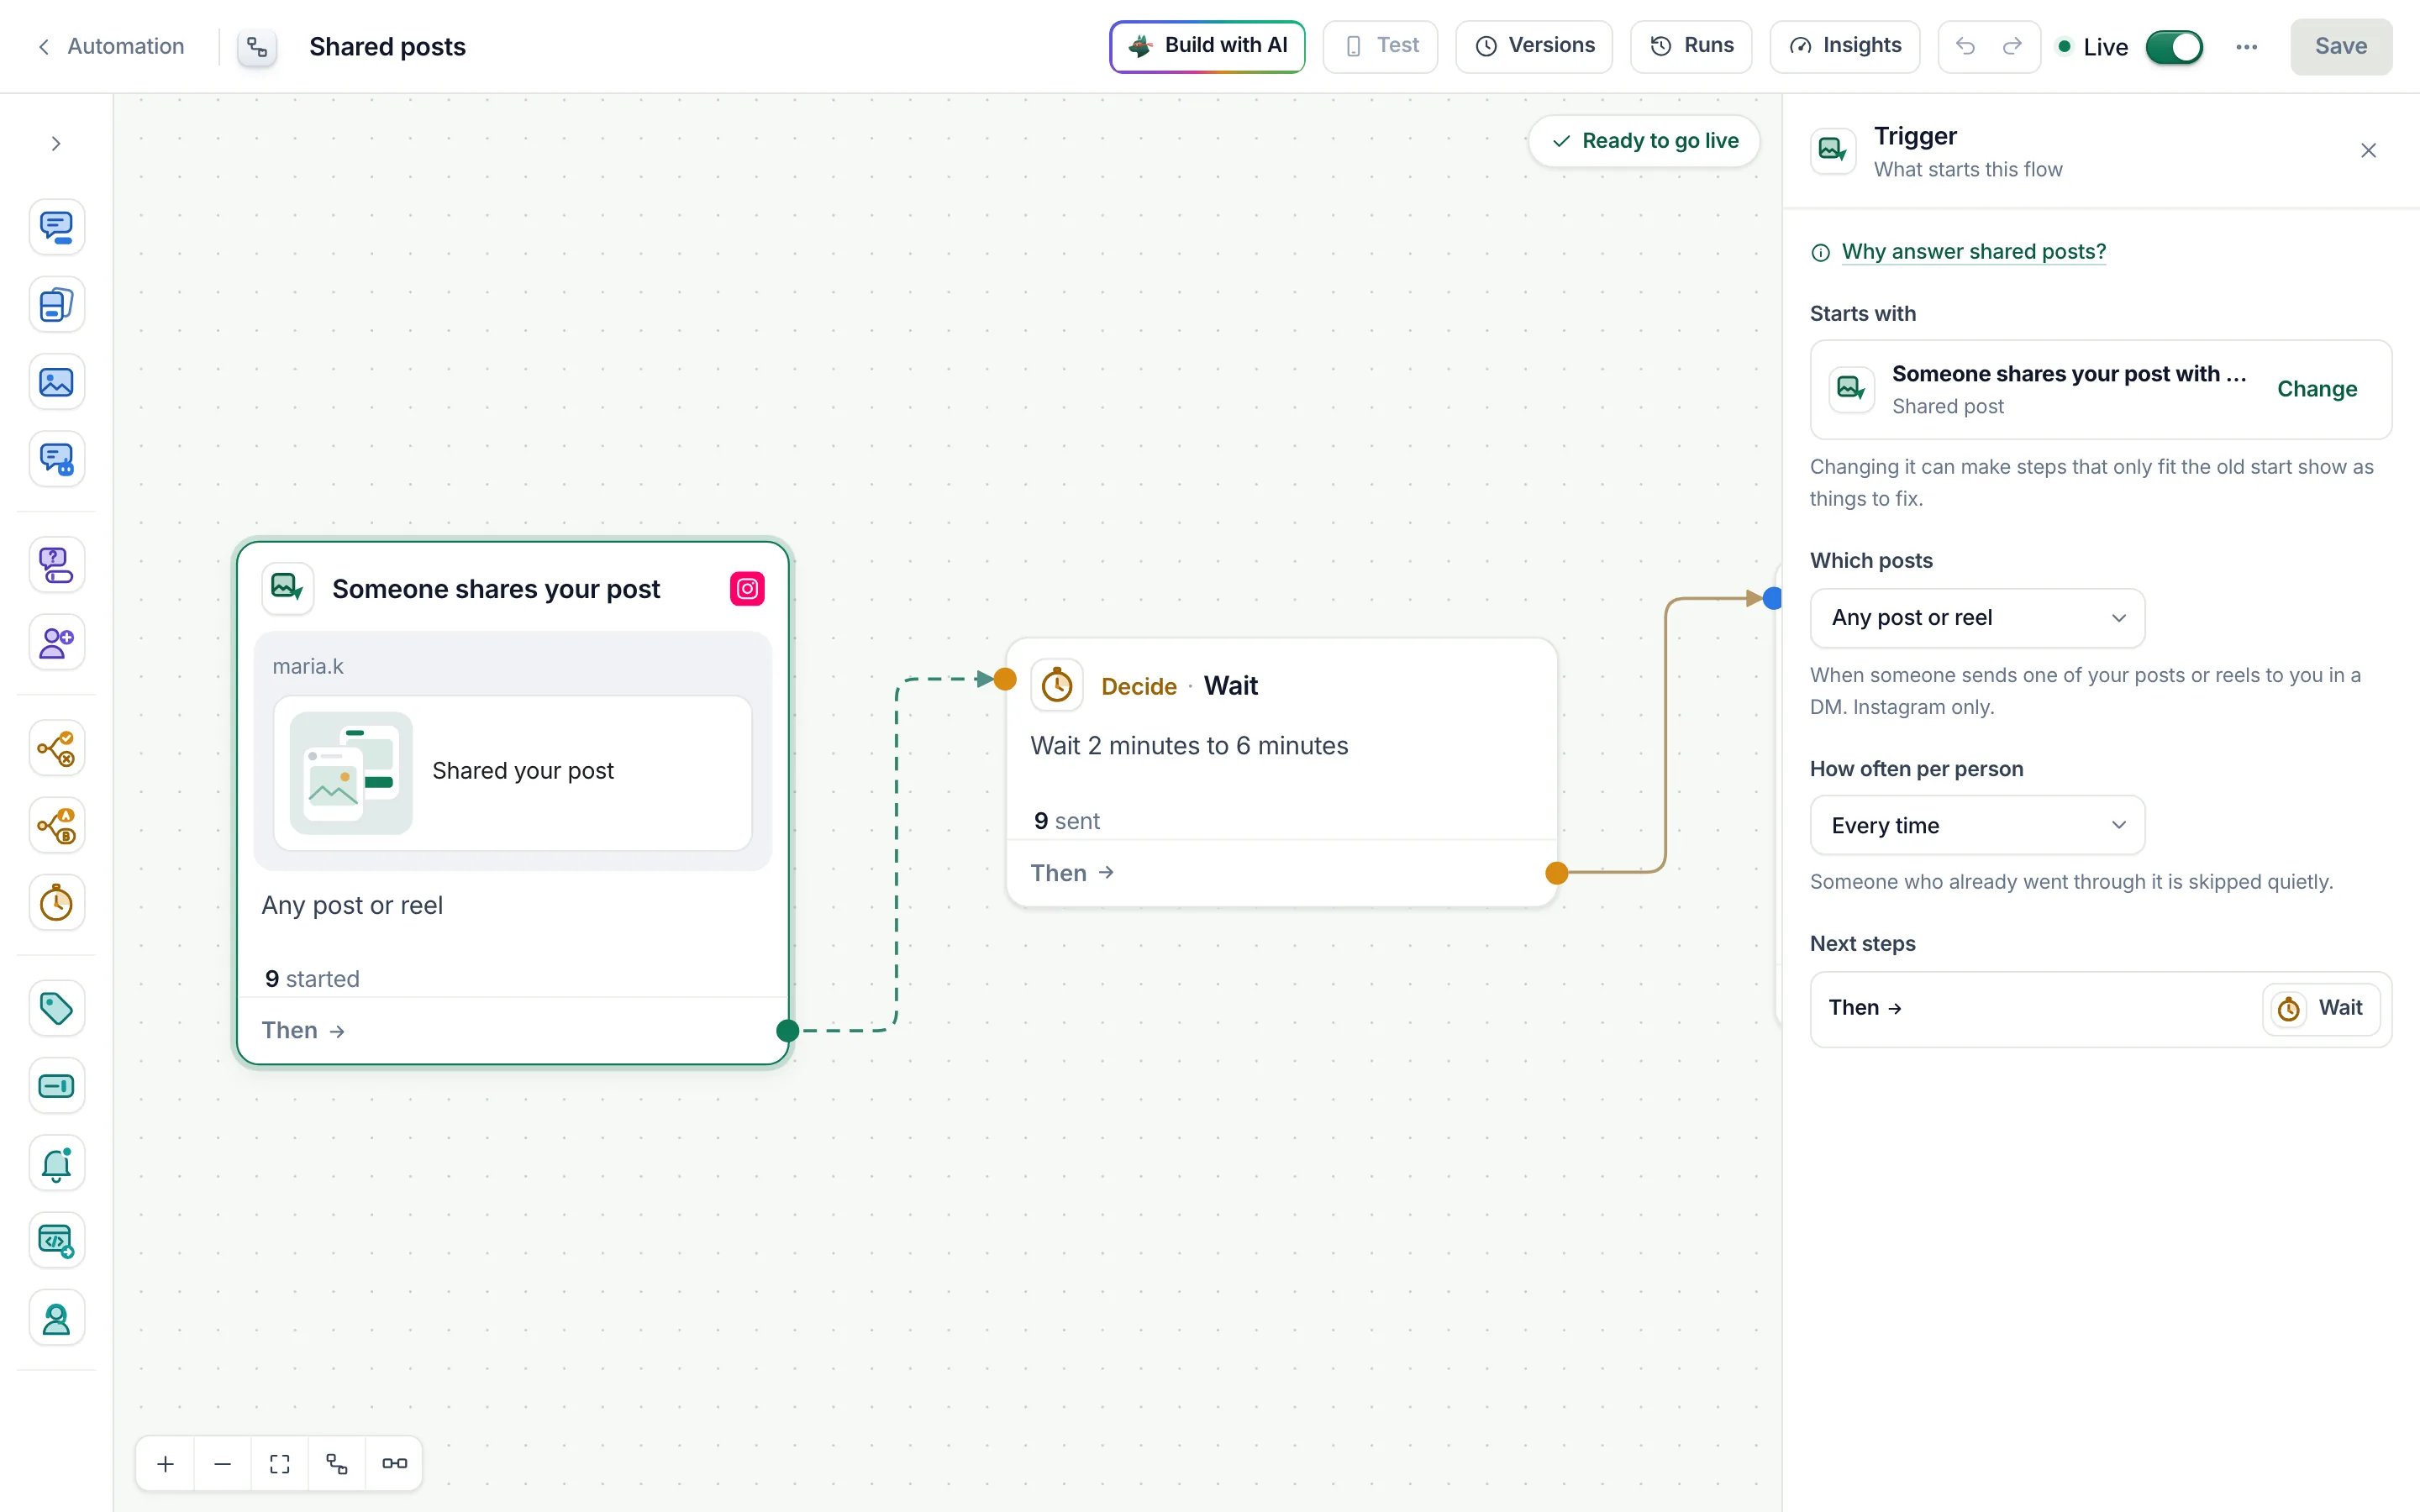2420x1512 pixels.
Task: Open Build with AI
Action: click(1207, 46)
